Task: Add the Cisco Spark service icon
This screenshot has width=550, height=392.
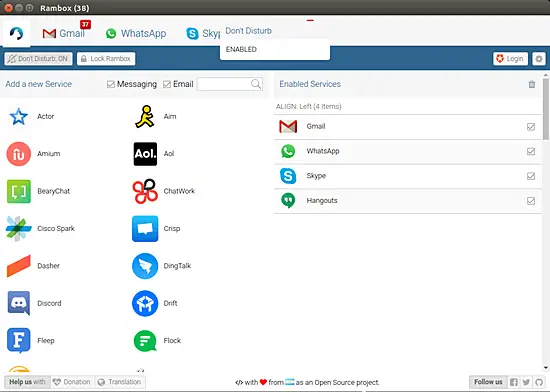Action: 19,229
